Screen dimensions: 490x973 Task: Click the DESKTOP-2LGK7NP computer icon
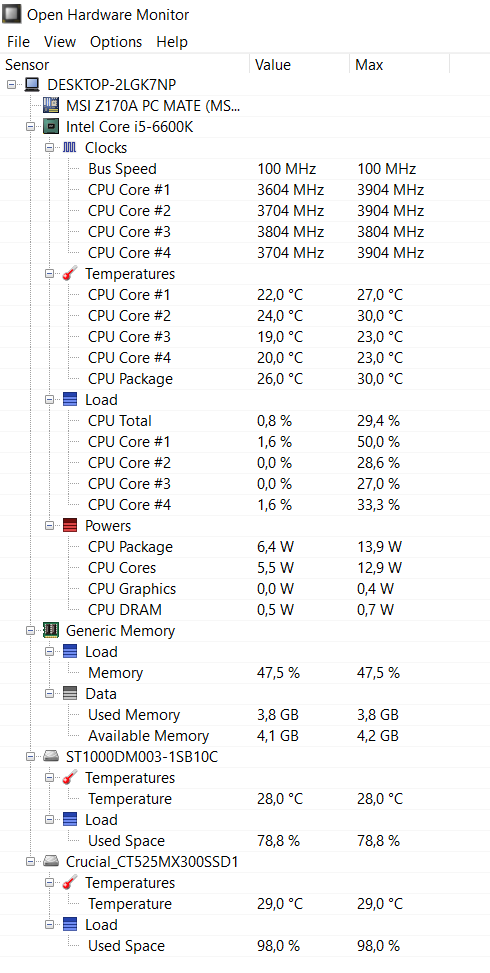(32, 85)
